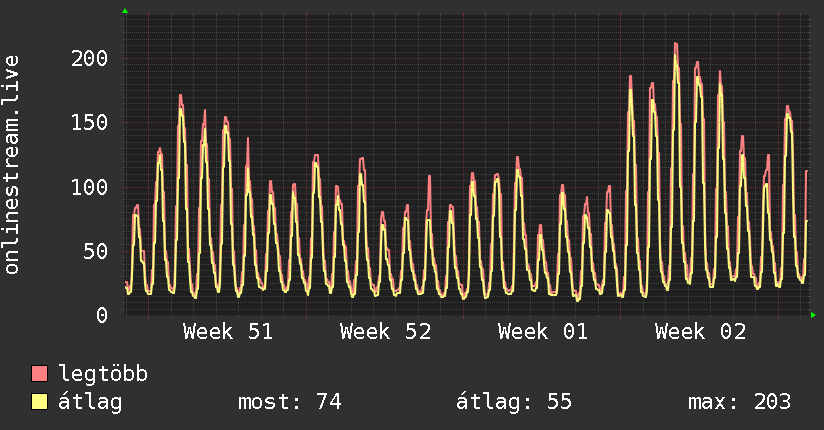
Task: Click the green arrow atop the y-axis
Action: pos(125,11)
